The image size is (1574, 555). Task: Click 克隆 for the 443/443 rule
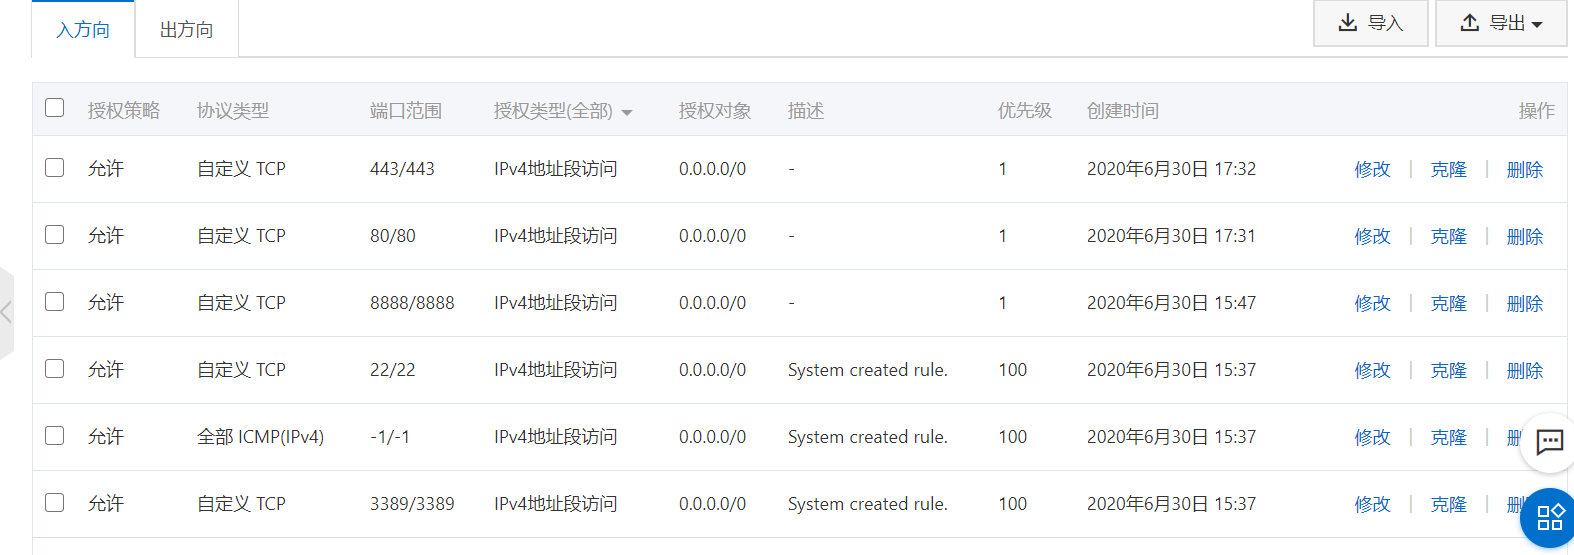[1448, 170]
